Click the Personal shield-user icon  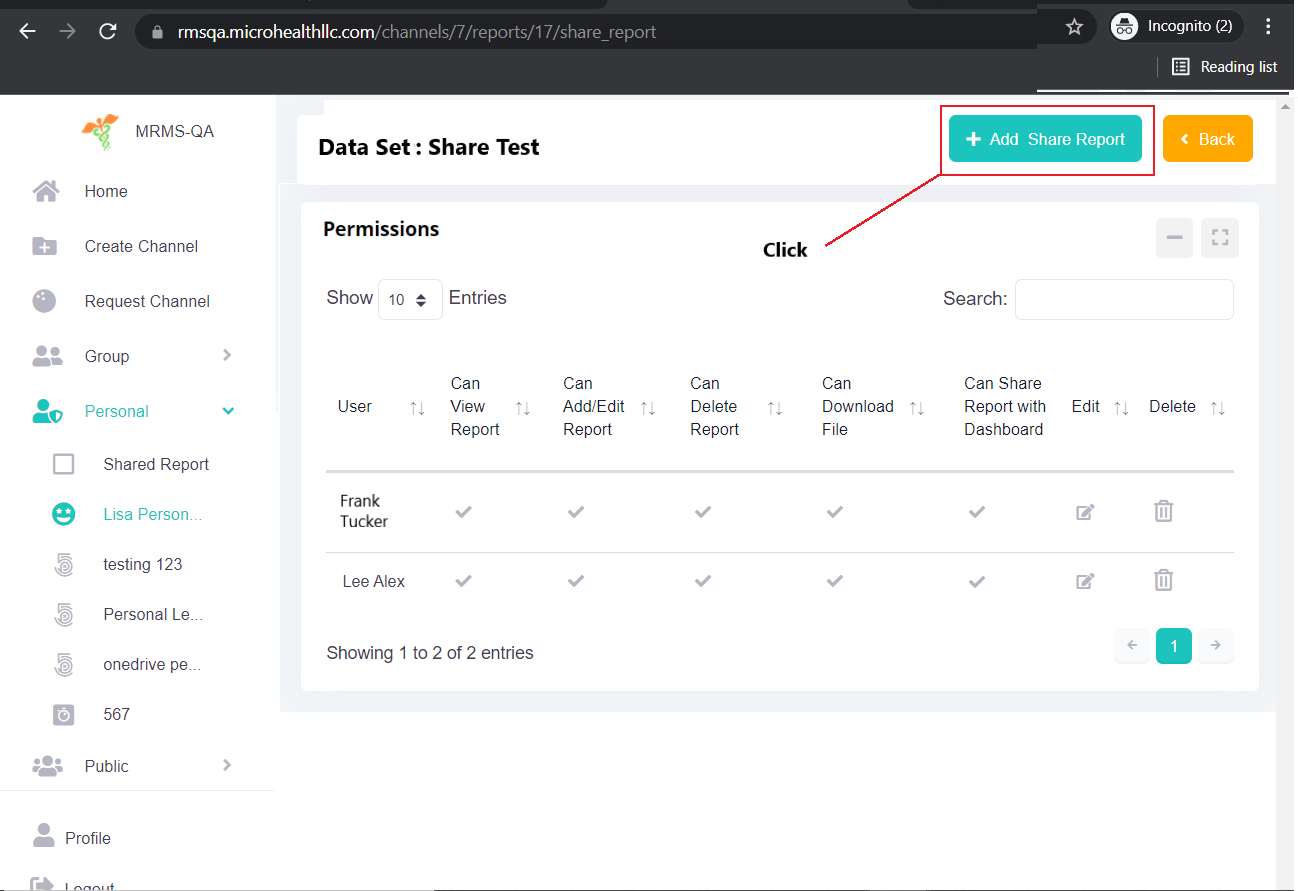[47, 411]
